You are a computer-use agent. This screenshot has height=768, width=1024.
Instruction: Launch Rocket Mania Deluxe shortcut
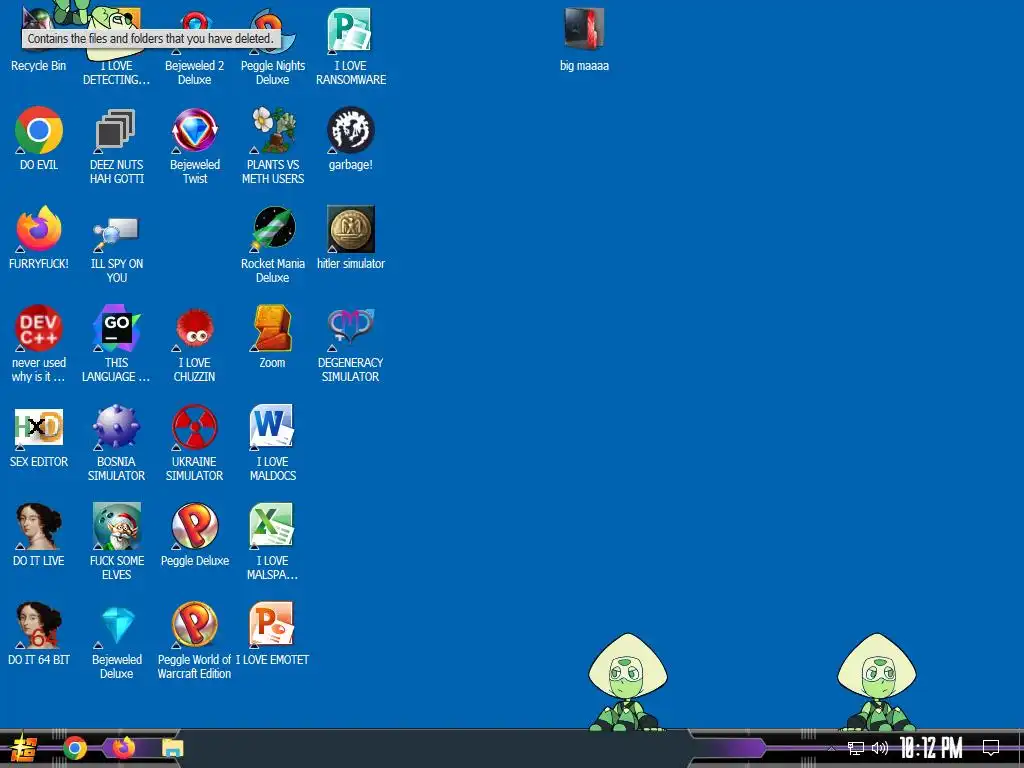273,244
